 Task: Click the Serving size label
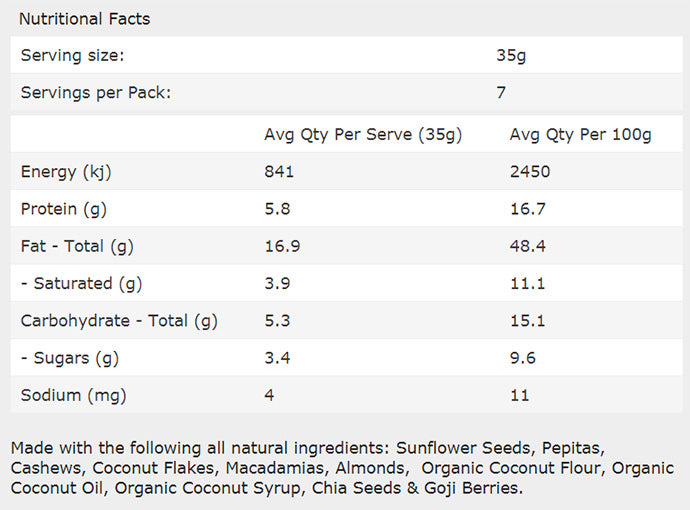coord(72,56)
